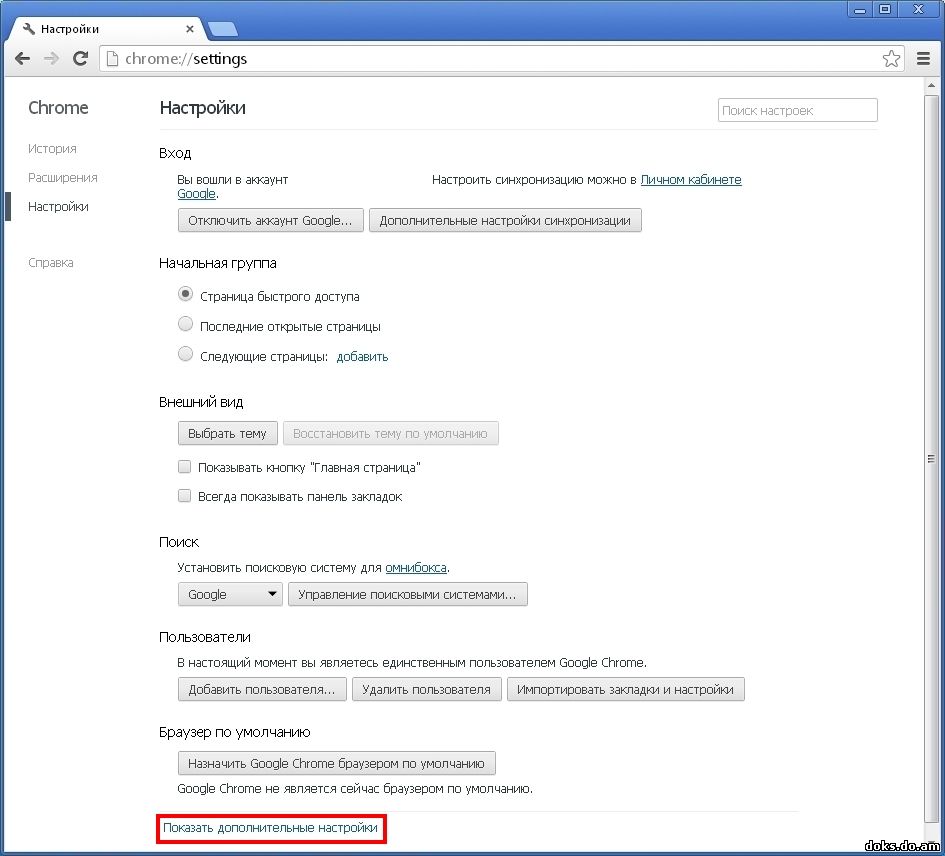
Task: Enable Показывать кнопку "Главная страница" checkbox
Action: click(184, 467)
